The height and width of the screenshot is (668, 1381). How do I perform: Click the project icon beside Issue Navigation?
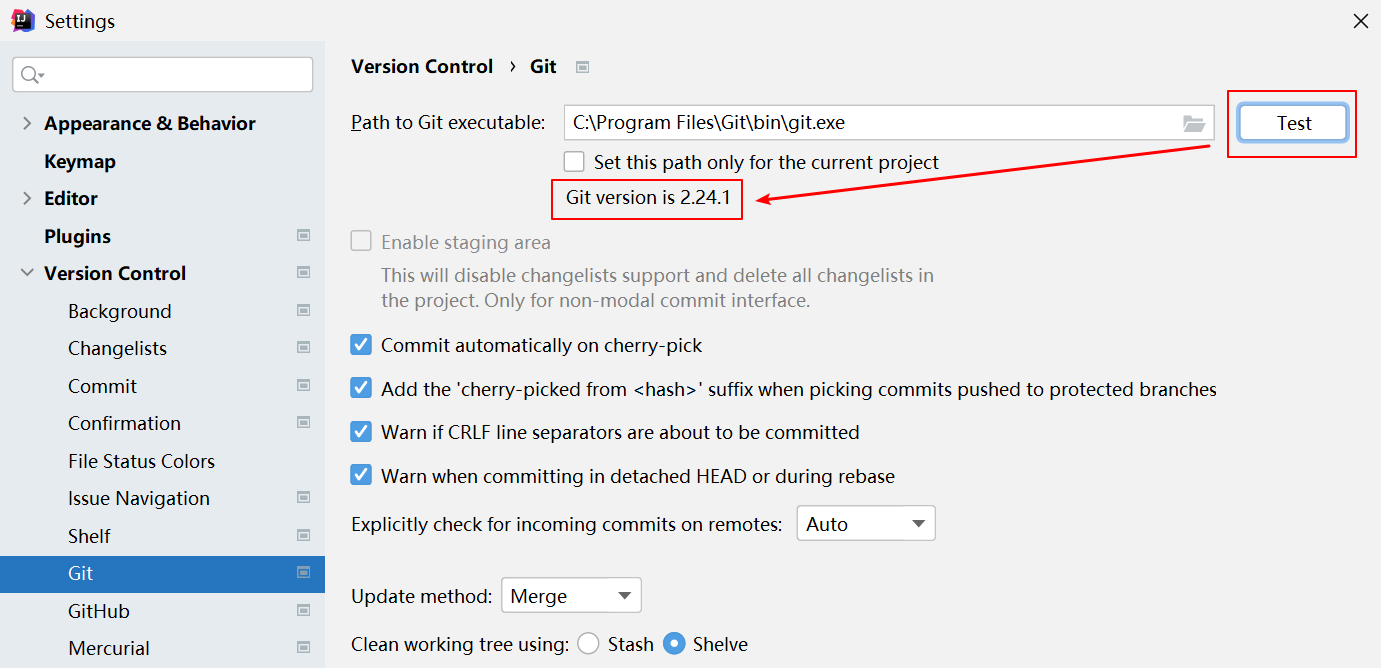(x=303, y=498)
